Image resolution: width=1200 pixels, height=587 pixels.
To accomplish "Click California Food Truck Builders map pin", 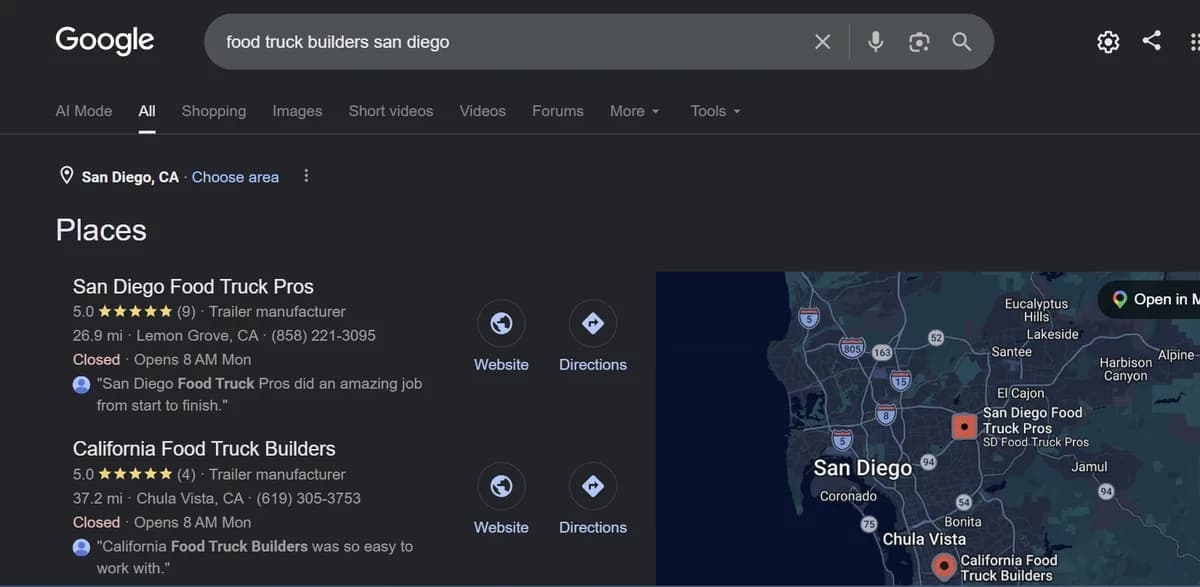I will [942, 568].
